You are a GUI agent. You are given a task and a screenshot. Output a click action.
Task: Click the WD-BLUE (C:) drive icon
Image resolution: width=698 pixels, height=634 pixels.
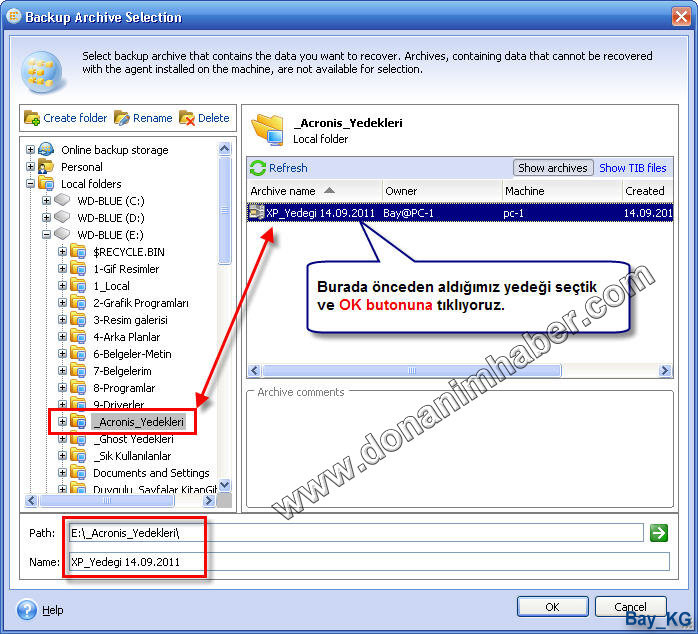[x=62, y=200]
